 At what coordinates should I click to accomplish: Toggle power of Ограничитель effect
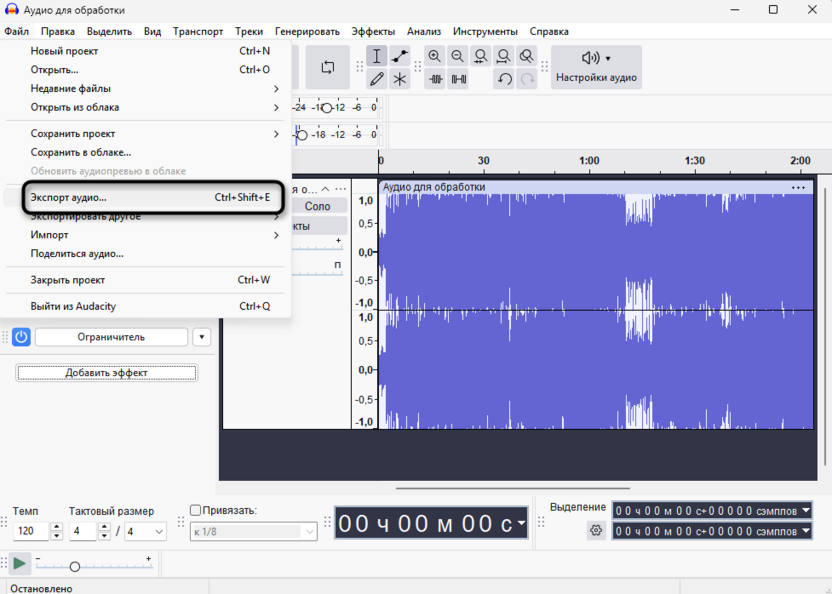tap(21, 337)
